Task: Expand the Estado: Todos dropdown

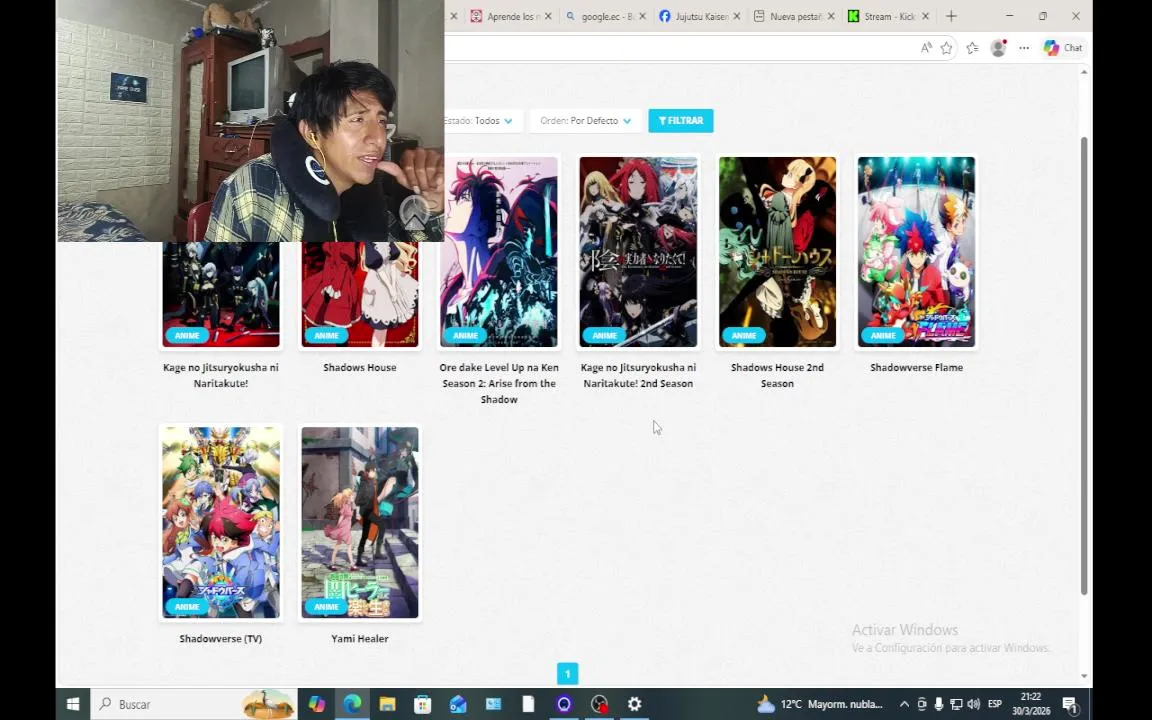Action: 483,120
